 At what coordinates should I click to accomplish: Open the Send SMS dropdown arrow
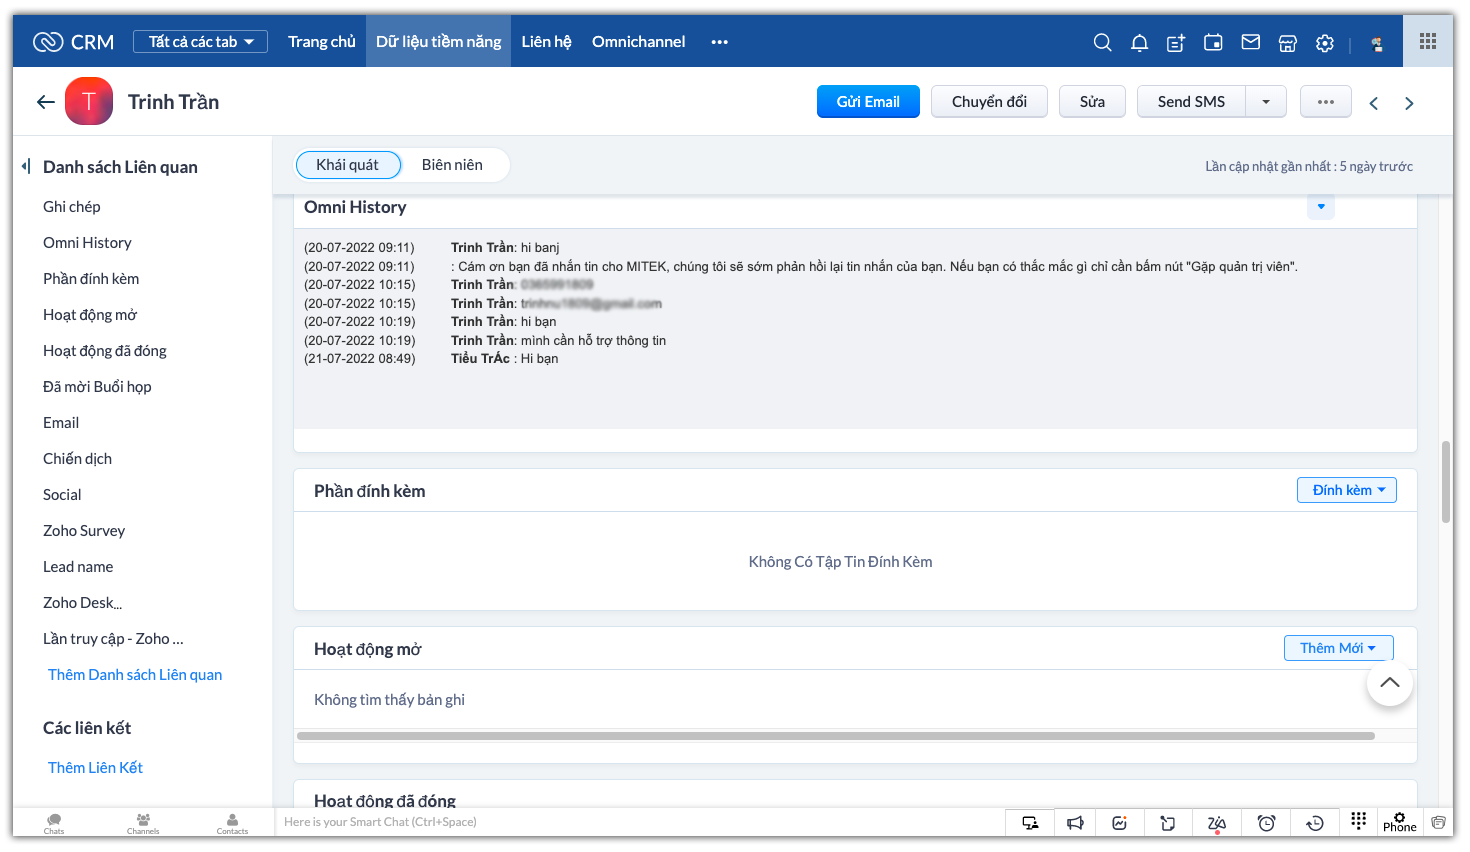(1266, 102)
